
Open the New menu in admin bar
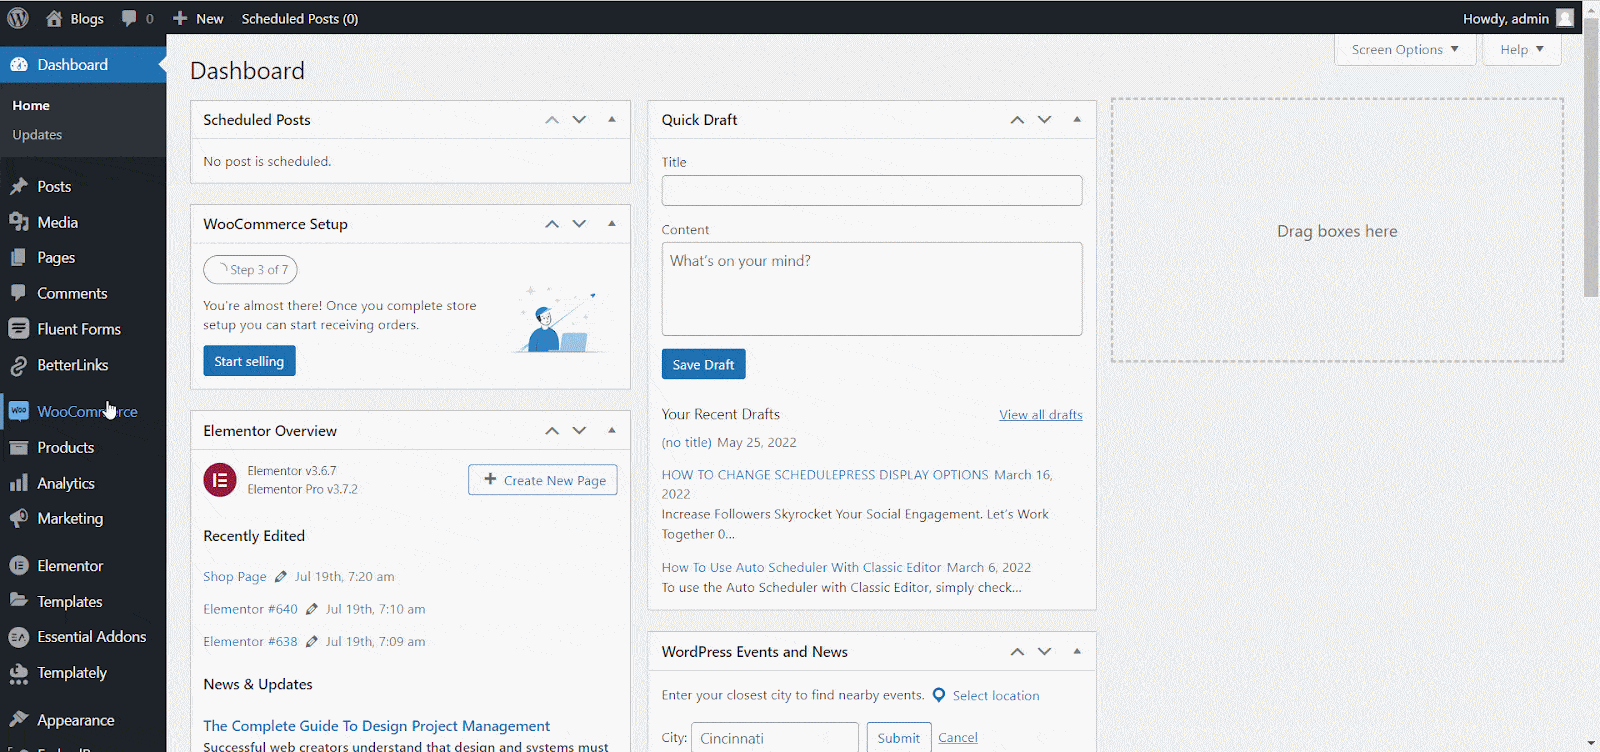pyautogui.click(x=198, y=18)
